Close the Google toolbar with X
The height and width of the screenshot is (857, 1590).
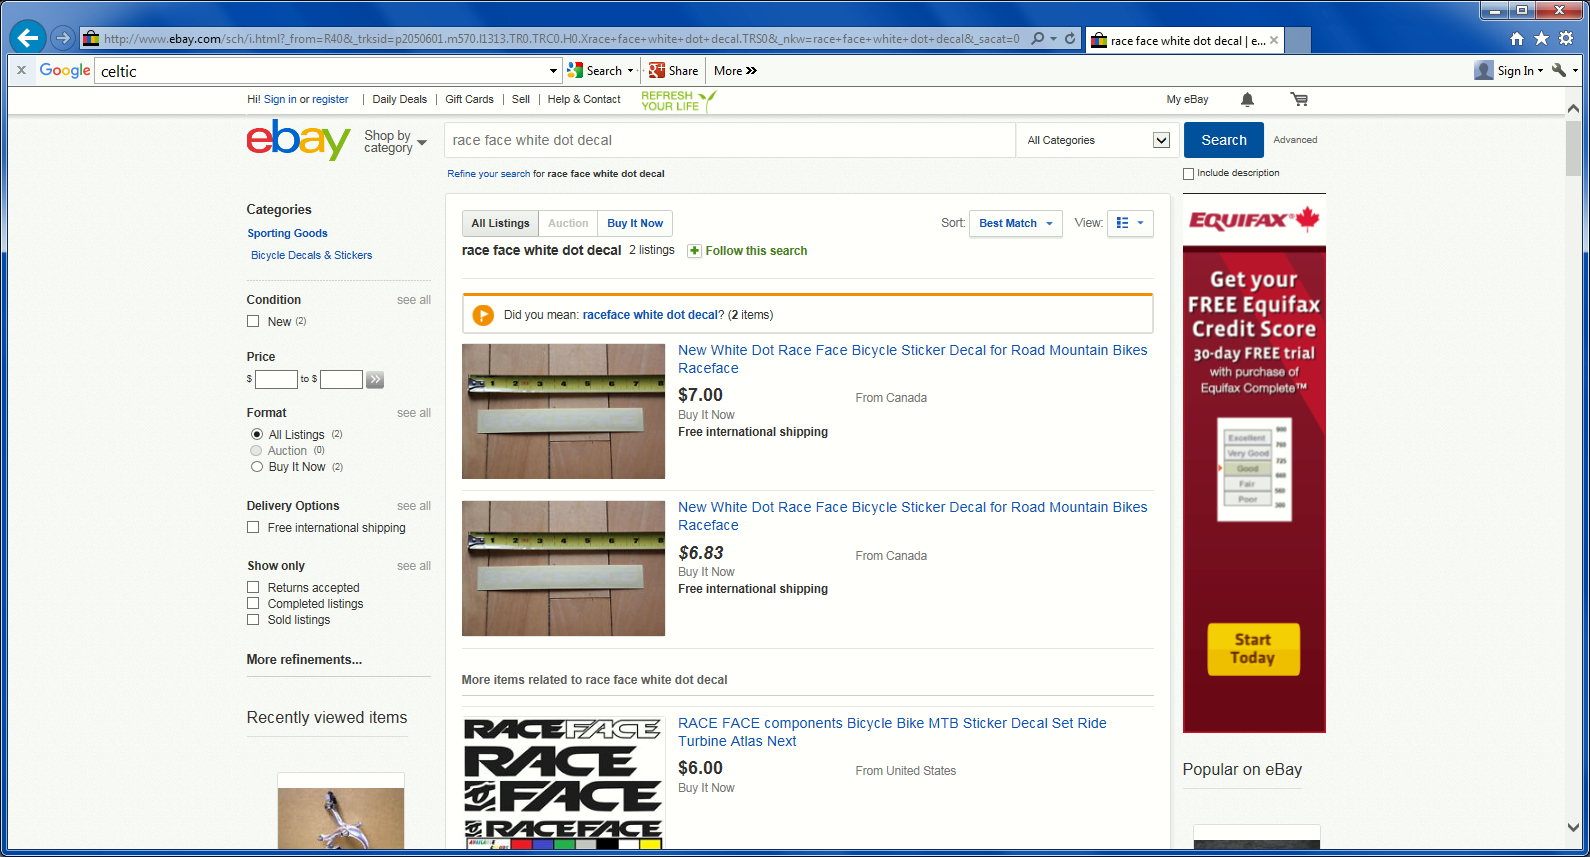[21, 70]
